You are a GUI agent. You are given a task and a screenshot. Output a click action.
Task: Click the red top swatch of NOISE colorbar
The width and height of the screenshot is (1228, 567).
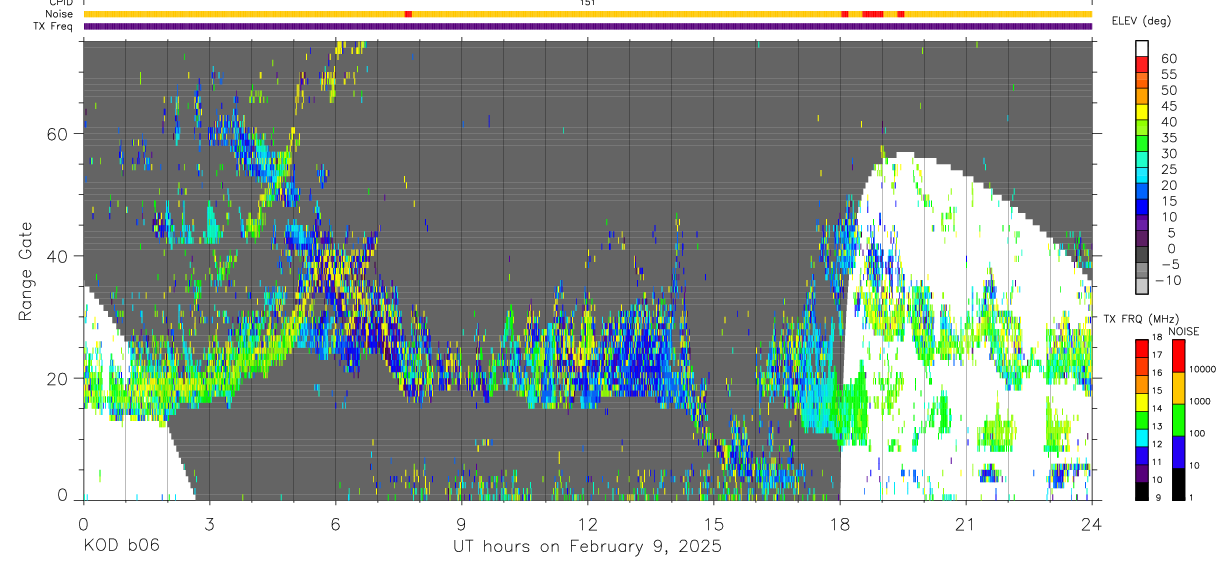(x=1178, y=355)
